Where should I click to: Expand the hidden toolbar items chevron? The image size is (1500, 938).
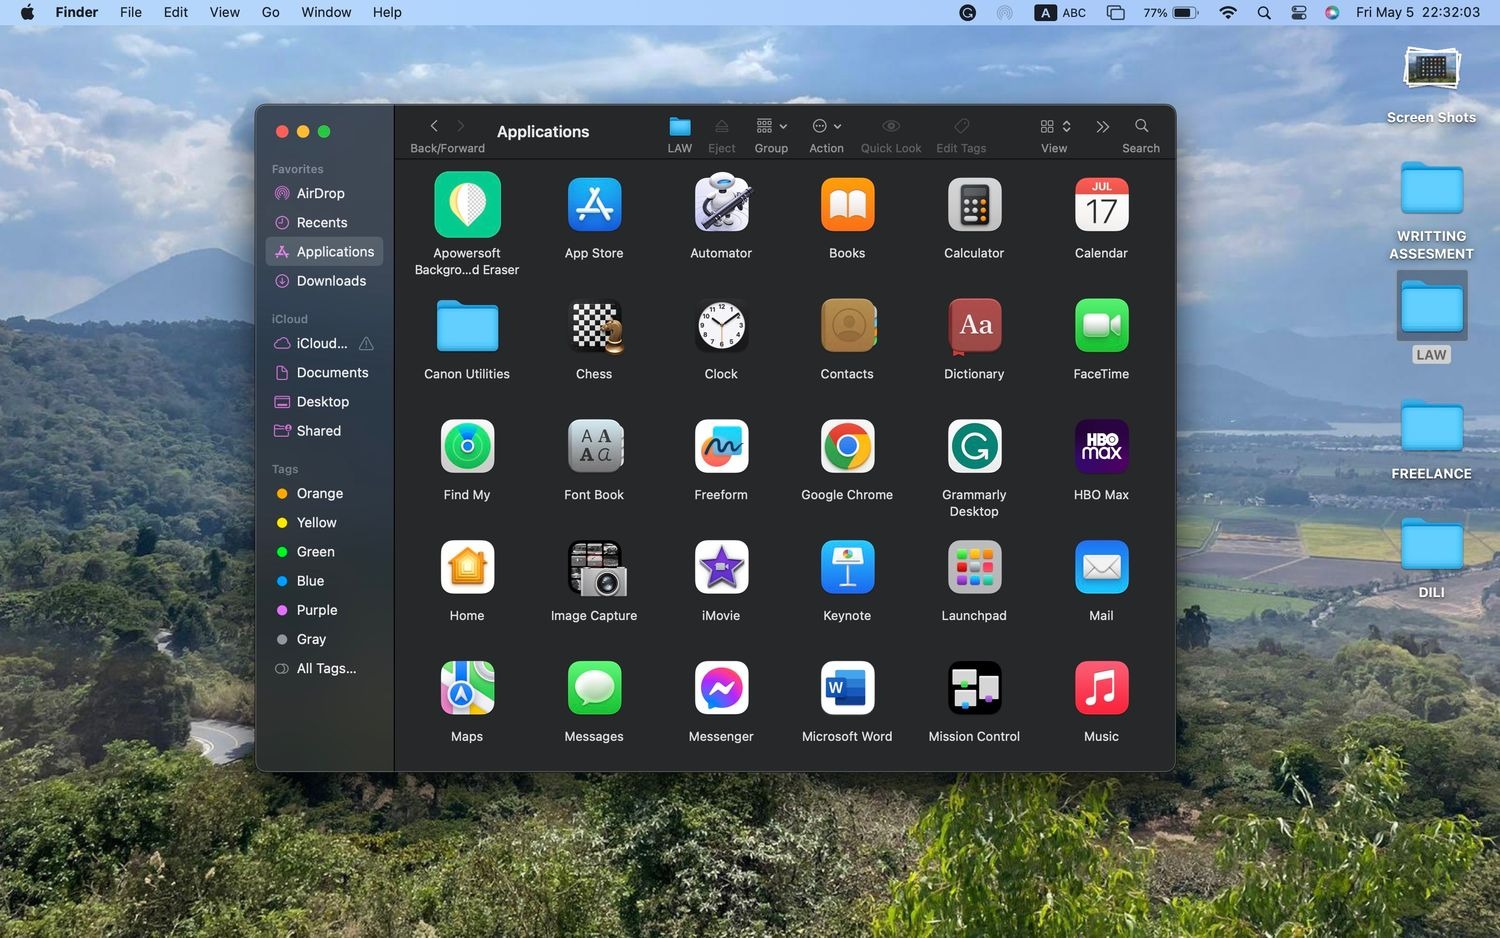(1102, 127)
